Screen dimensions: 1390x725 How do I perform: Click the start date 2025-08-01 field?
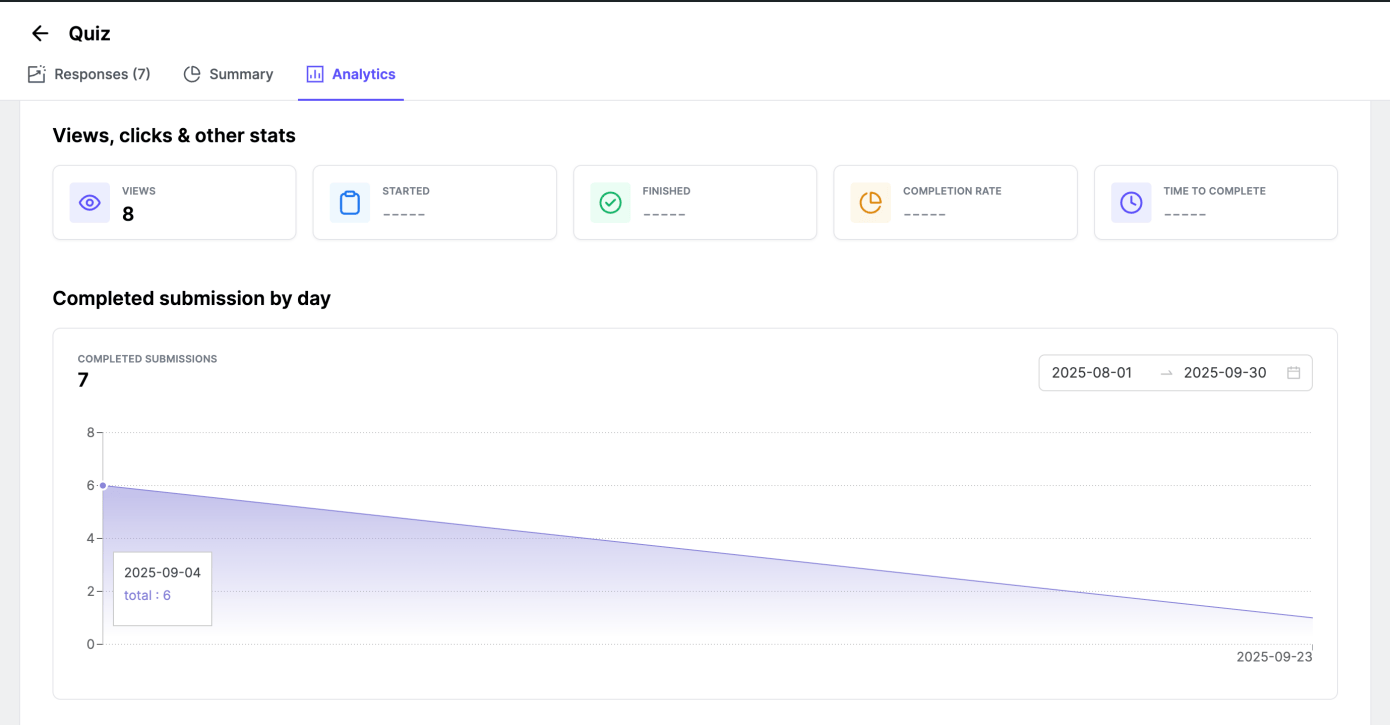[1092, 373]
